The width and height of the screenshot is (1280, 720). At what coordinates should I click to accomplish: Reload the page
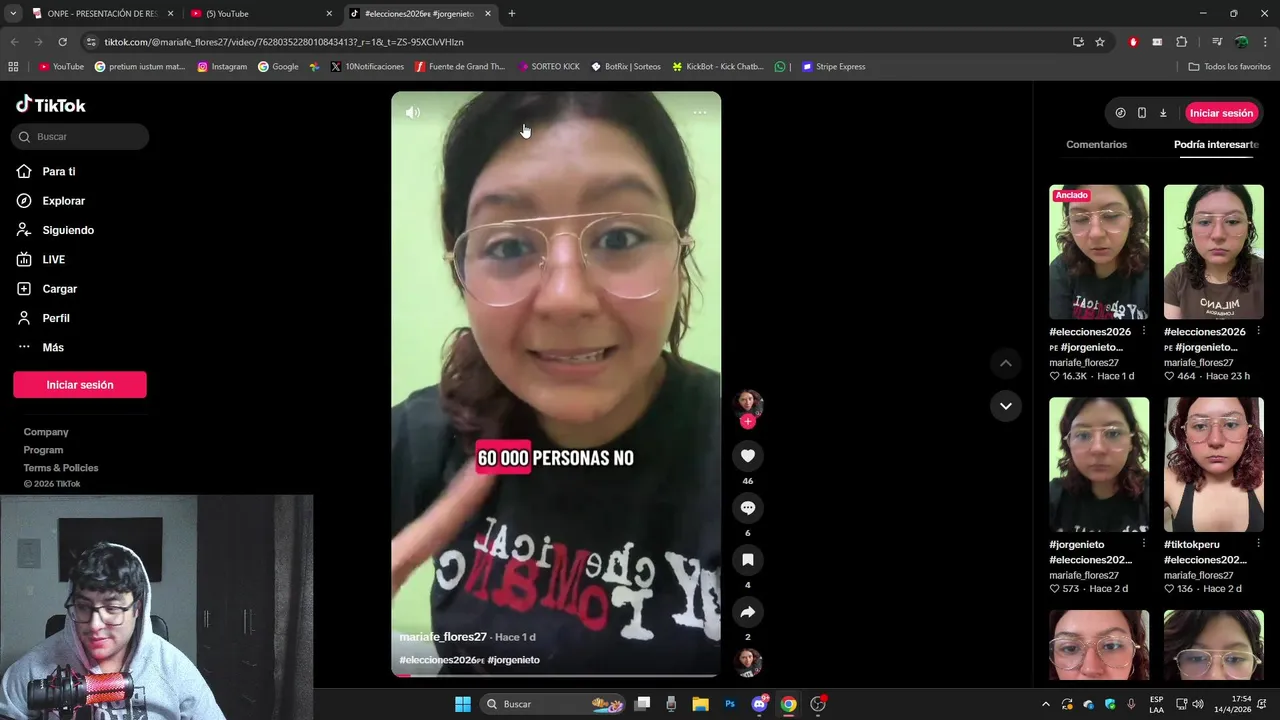[62, 42]
